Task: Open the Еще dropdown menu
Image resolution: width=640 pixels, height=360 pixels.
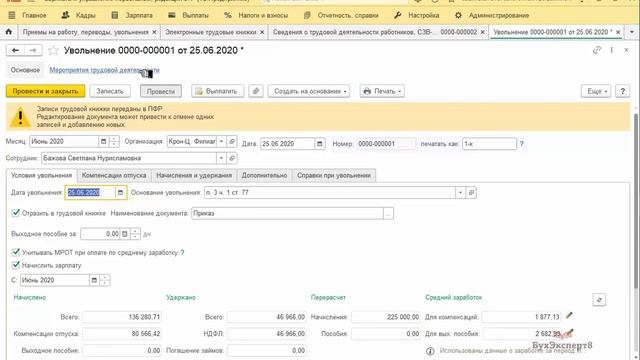Action: tap(596, 91)
